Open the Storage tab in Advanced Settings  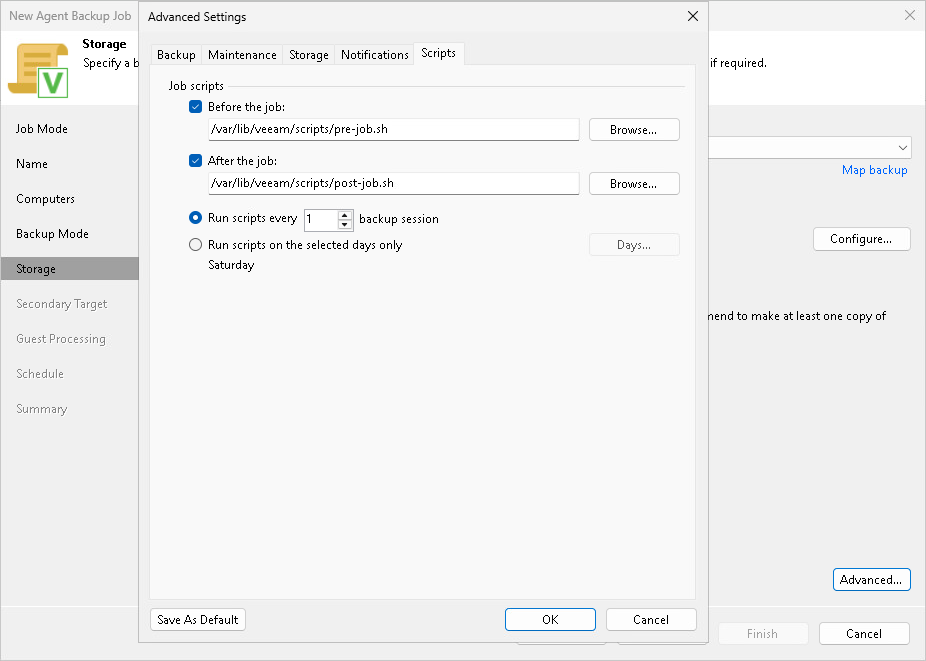tap(309, 55)
